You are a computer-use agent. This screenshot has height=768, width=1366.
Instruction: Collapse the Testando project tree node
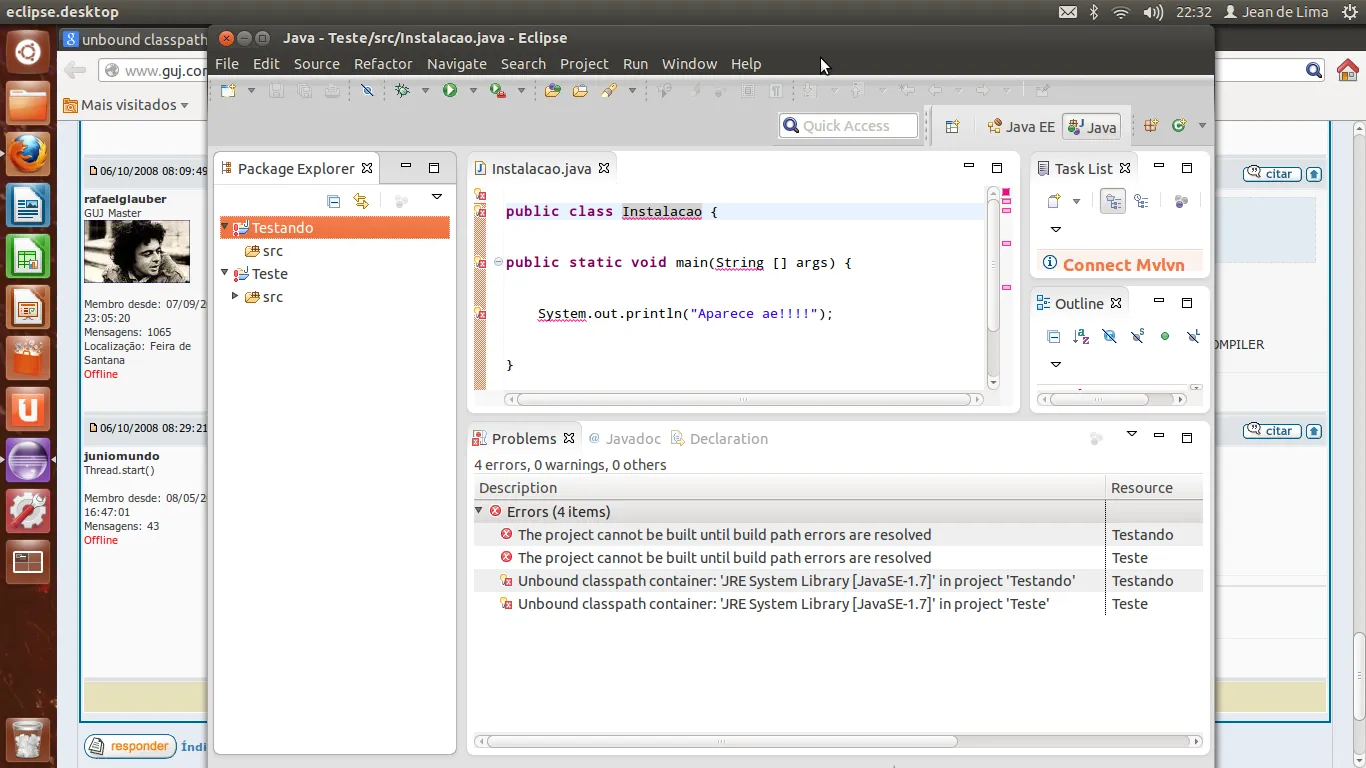pos(225,228)
